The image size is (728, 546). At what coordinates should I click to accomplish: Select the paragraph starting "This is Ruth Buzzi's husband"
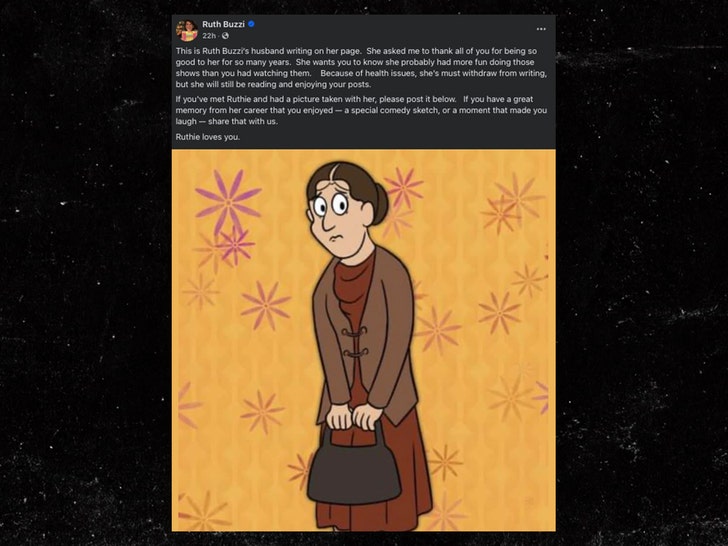[x=361, y=68]
